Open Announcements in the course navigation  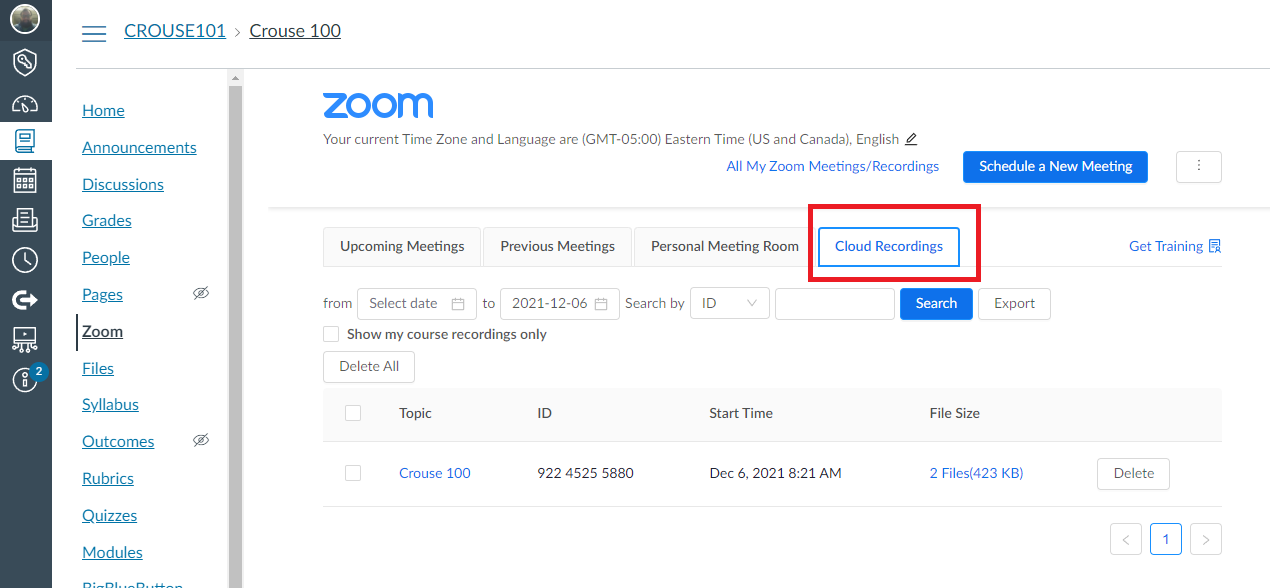[x=139, y=147]
